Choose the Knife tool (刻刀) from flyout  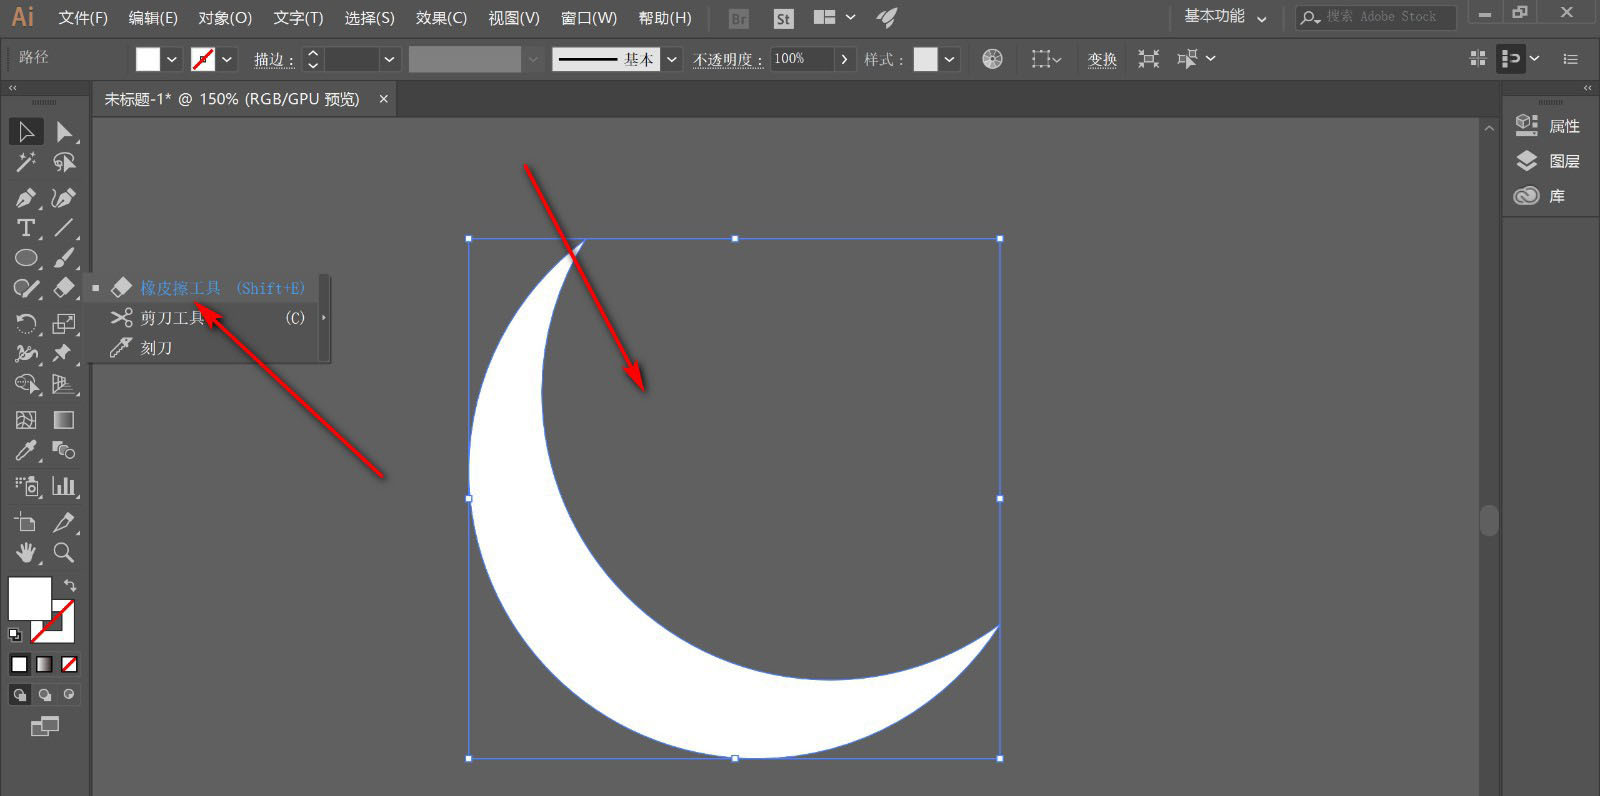click(x=156, y=348)
